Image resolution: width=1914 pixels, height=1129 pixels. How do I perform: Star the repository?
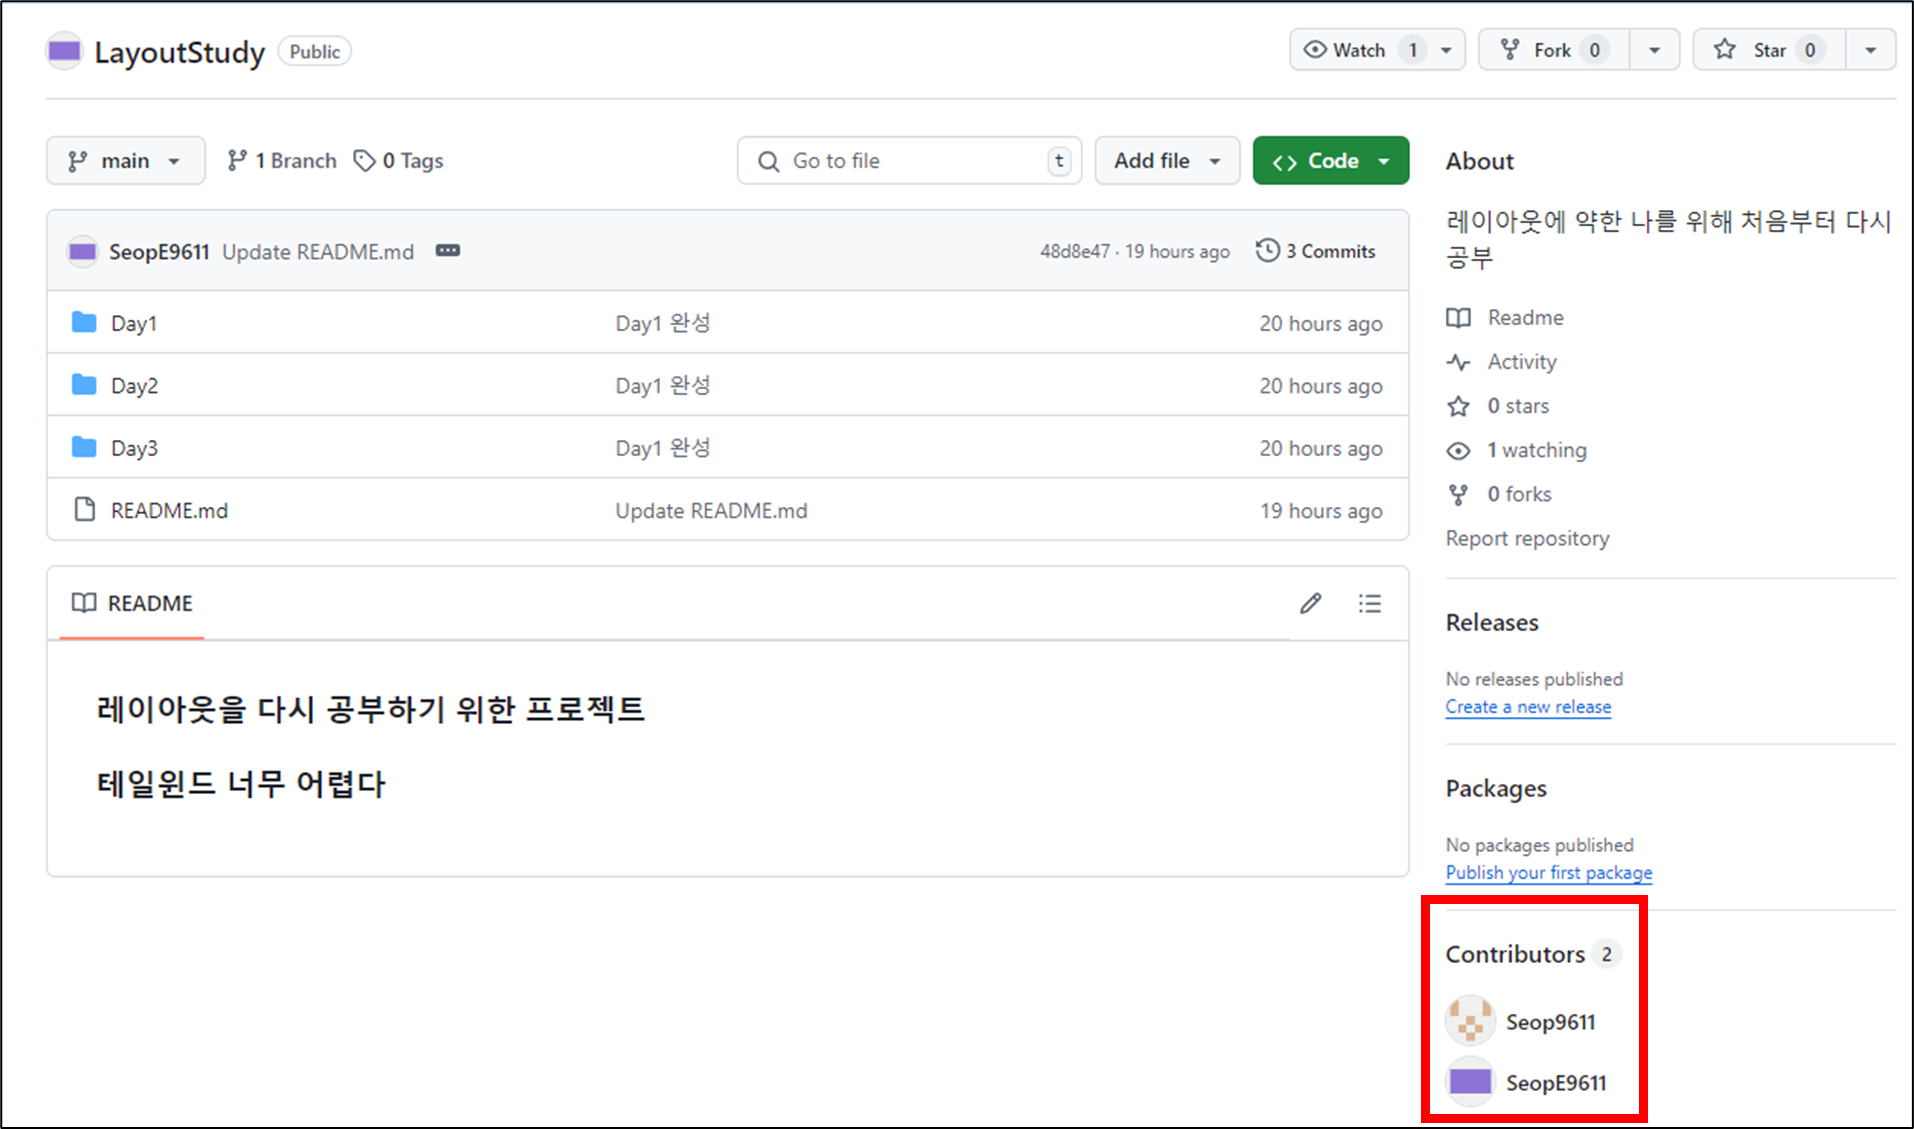[1769, 50]
